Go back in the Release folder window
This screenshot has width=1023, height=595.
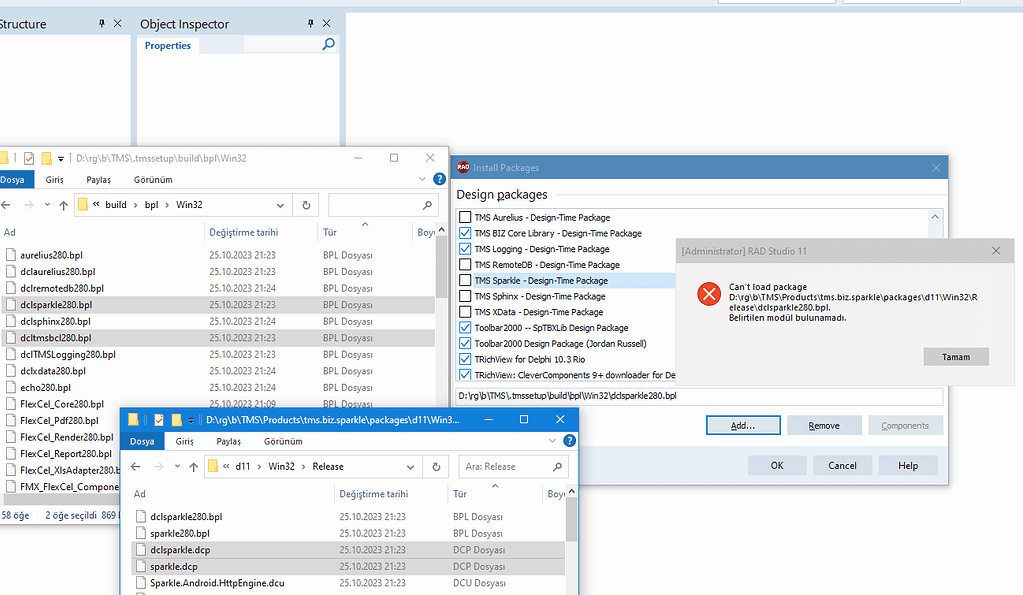coord(135,466)
